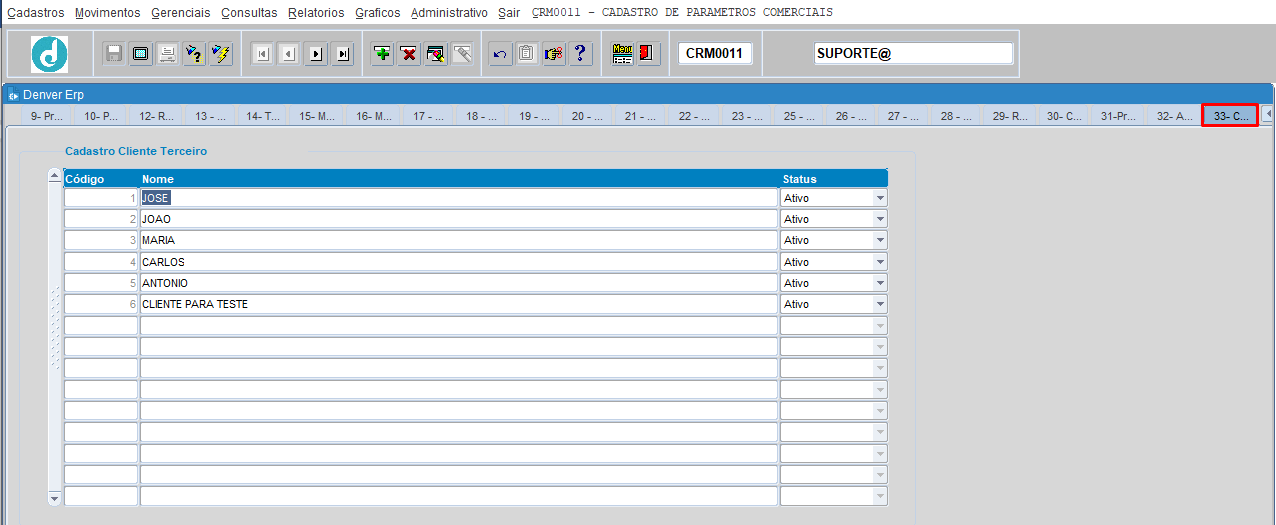Click the CARLOS name field

pos(458,262)
